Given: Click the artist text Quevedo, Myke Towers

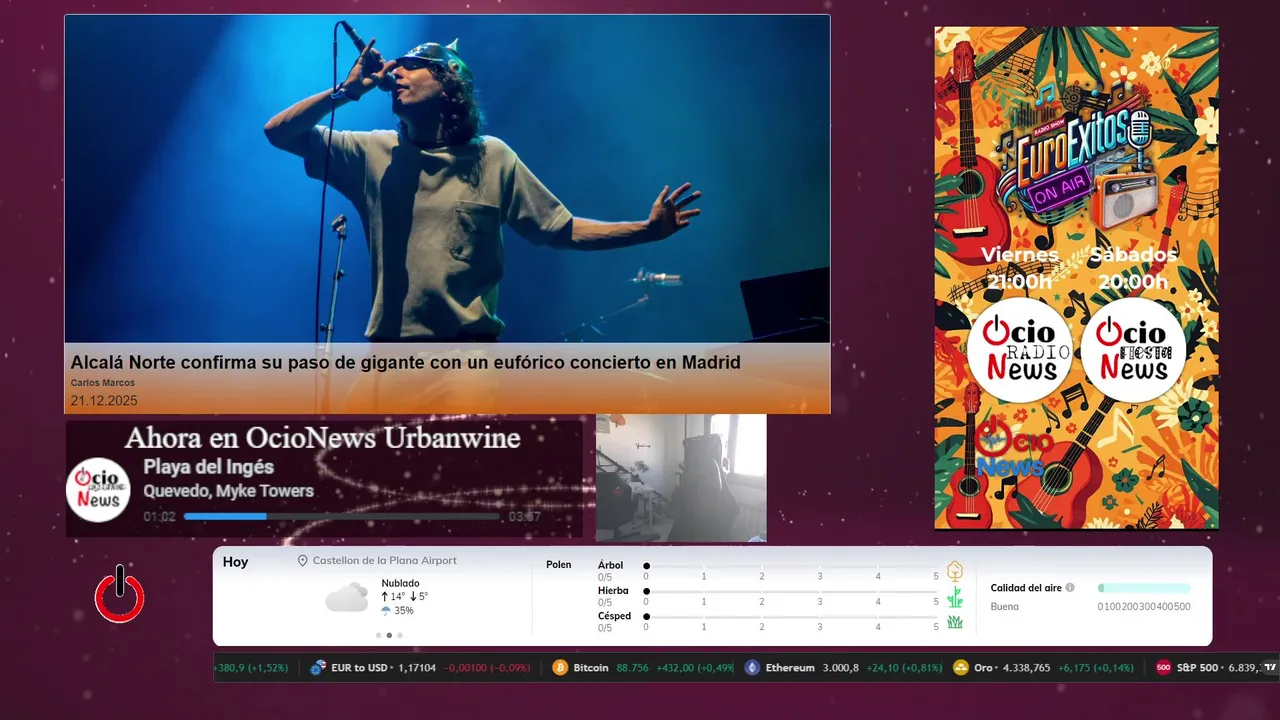Looking at the screenshot, I should pyautogui.click(x=228, y=491).
